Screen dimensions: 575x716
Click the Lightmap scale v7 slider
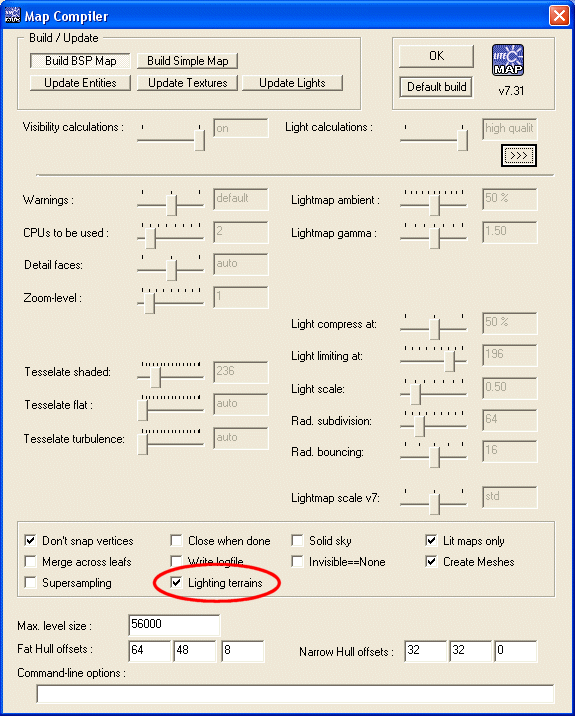434,501
